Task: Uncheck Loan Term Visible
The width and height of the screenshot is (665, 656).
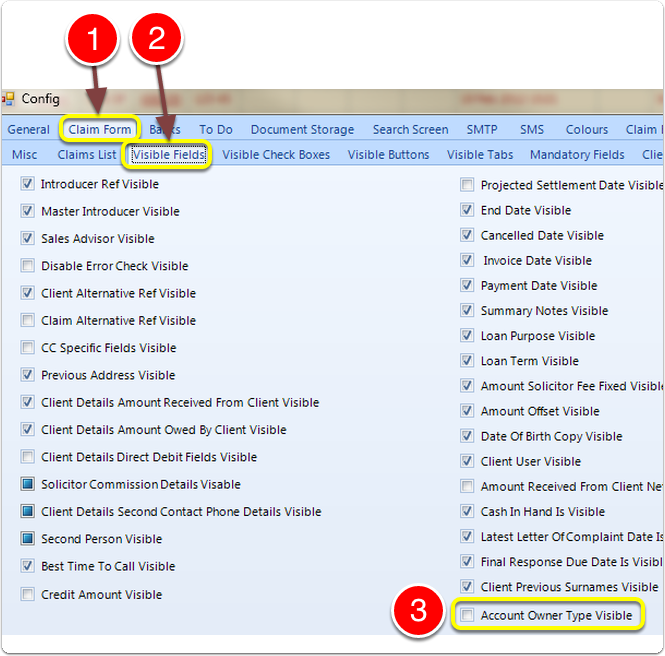Action: point(467,360)
